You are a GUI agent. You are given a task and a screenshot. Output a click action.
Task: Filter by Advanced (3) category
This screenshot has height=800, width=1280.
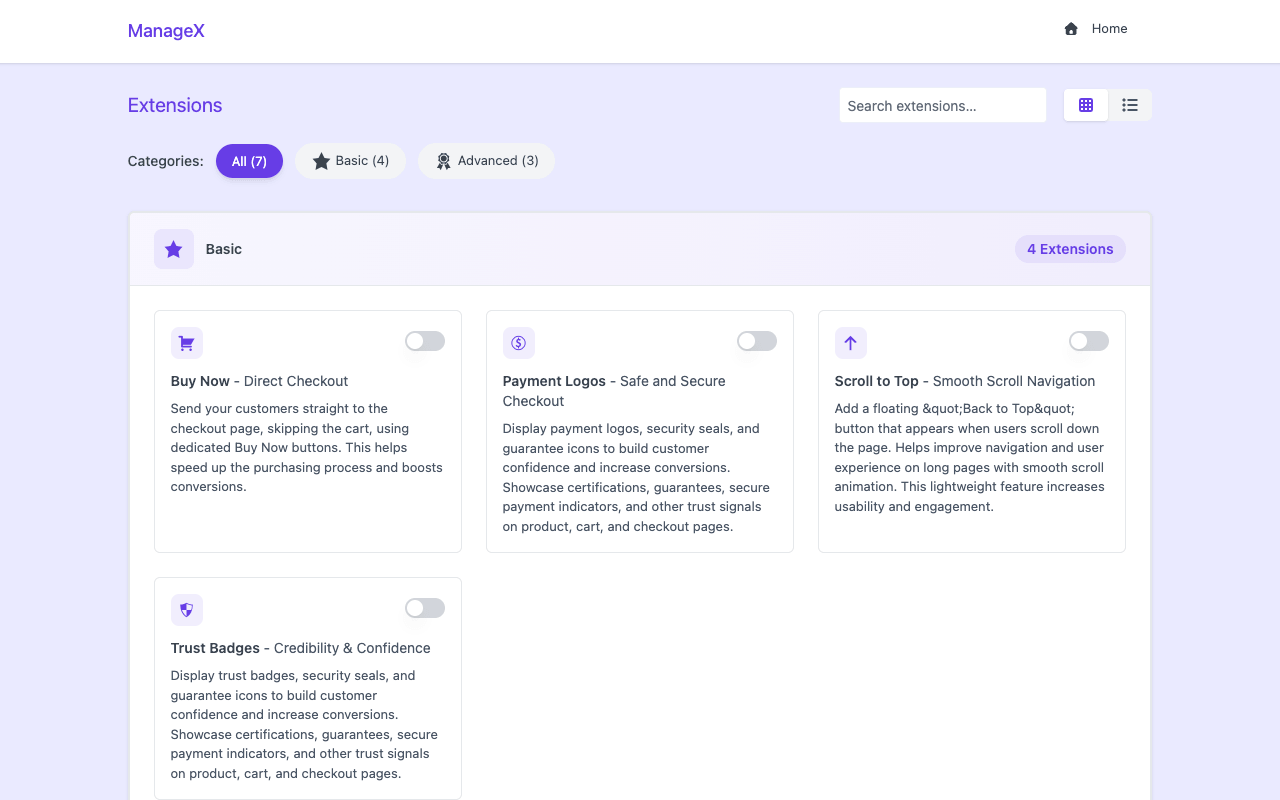point(486,161)
